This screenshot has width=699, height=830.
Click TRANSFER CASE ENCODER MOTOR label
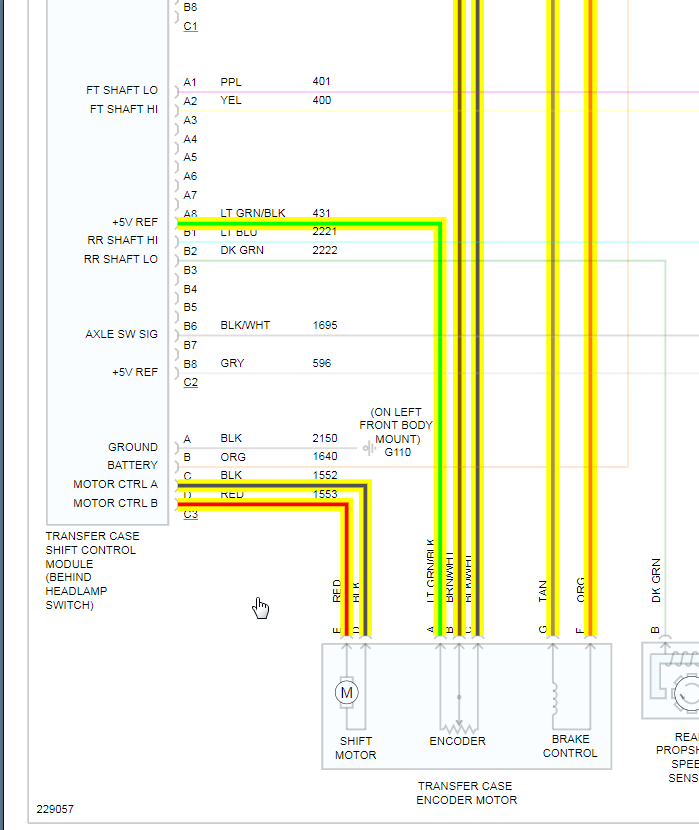coord(466,793)
